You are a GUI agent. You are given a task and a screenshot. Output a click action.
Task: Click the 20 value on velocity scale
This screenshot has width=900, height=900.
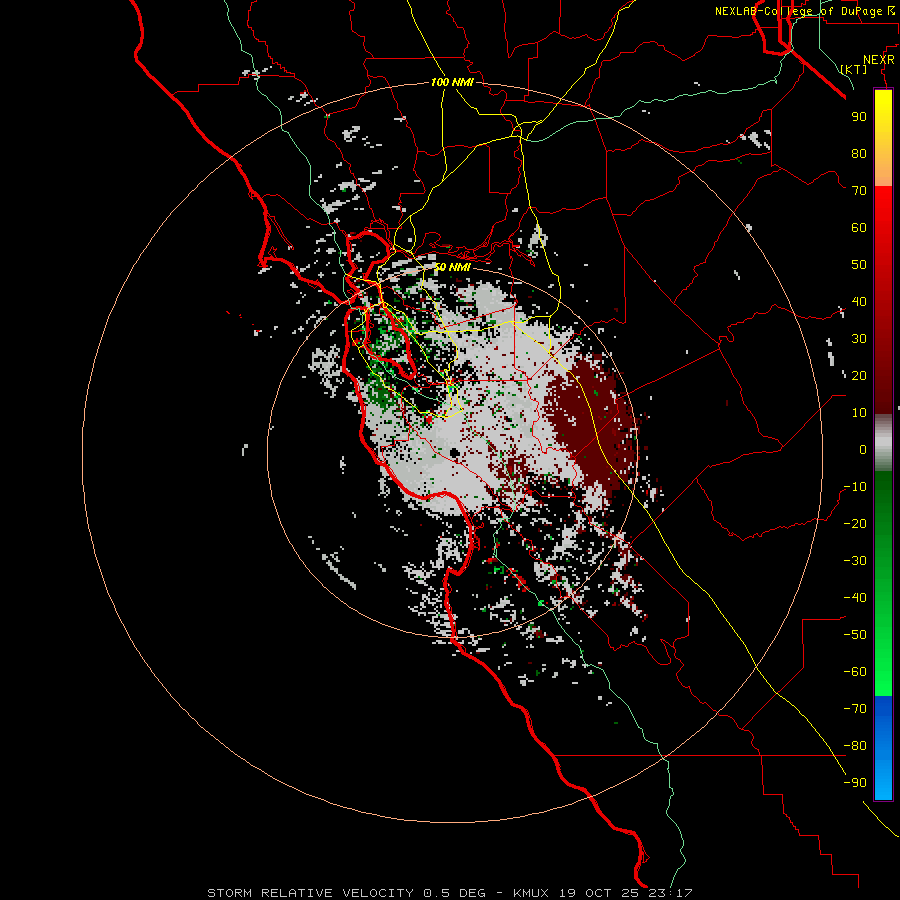(859, 375)
